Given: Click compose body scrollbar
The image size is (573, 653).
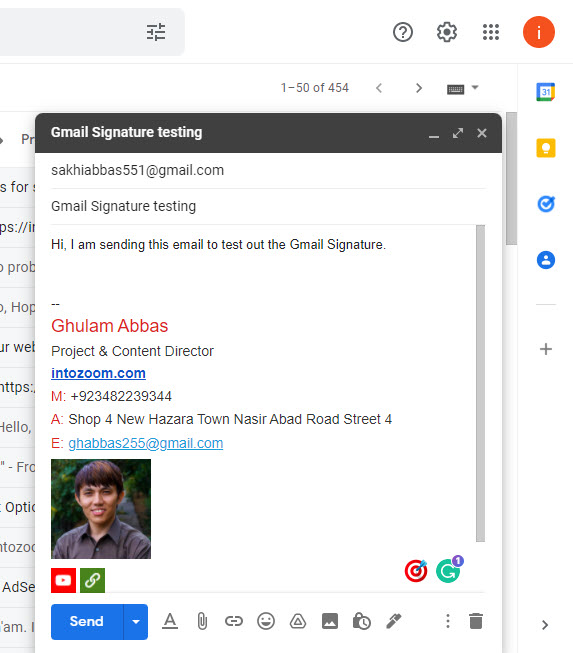Looking at the screenshot, I should click(x=481, y=384).
